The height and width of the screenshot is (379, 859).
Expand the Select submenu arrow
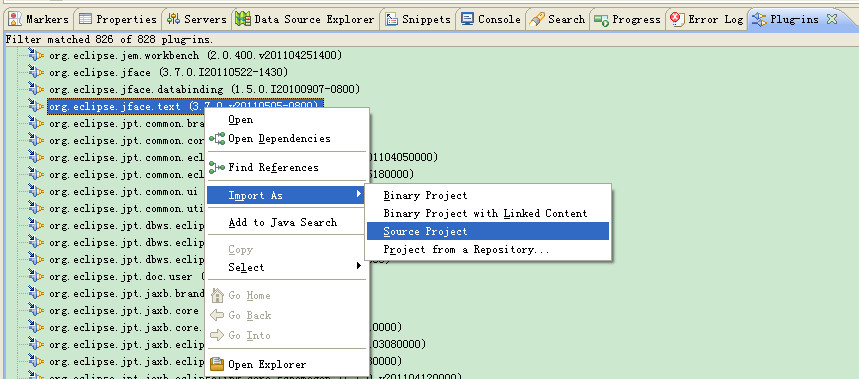359,266
